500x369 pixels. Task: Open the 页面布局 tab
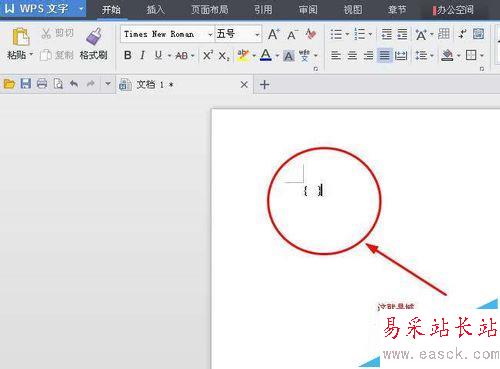coord(210,9)
